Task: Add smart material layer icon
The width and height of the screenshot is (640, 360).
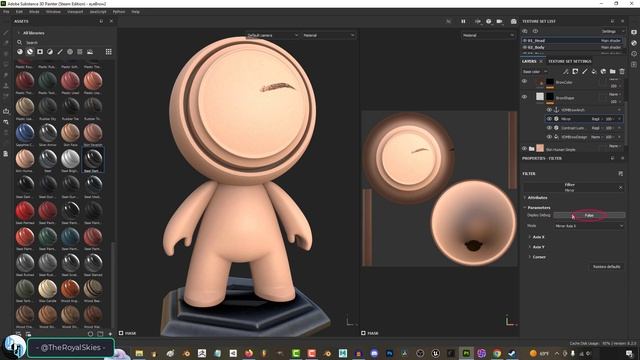Action: pos(603,71)
